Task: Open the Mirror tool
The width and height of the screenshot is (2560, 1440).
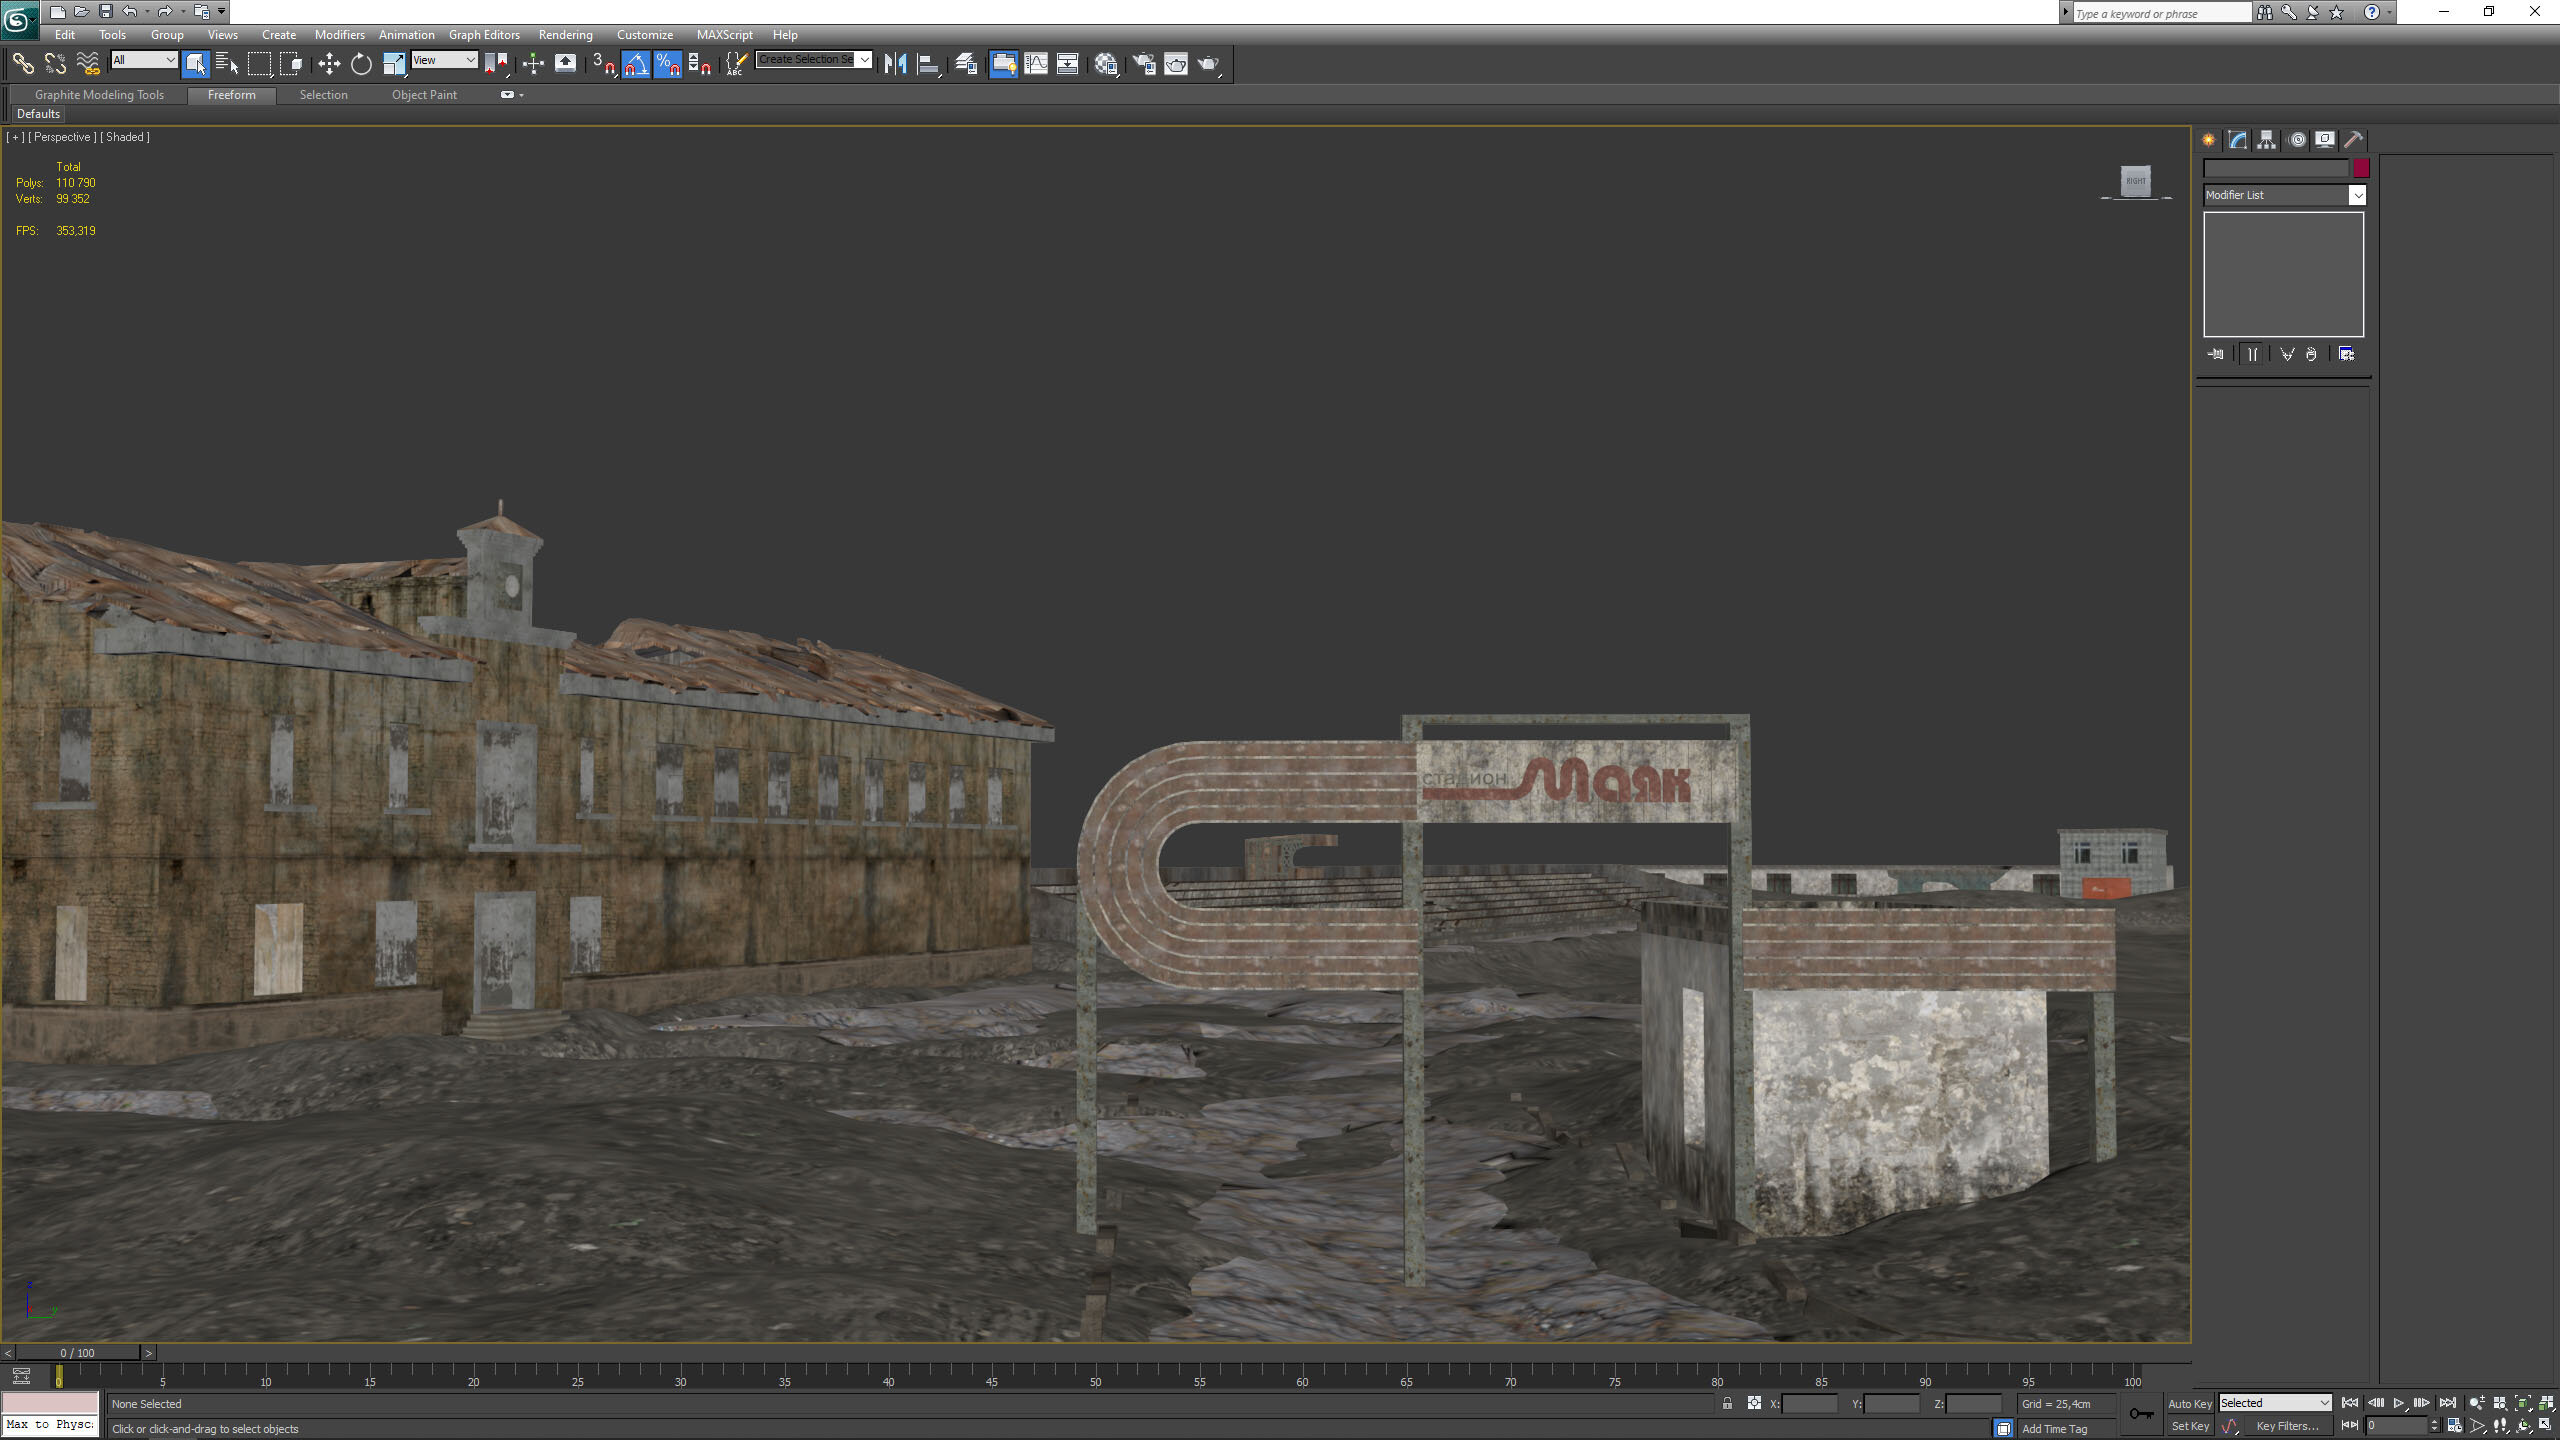Action: coord(895,64)
